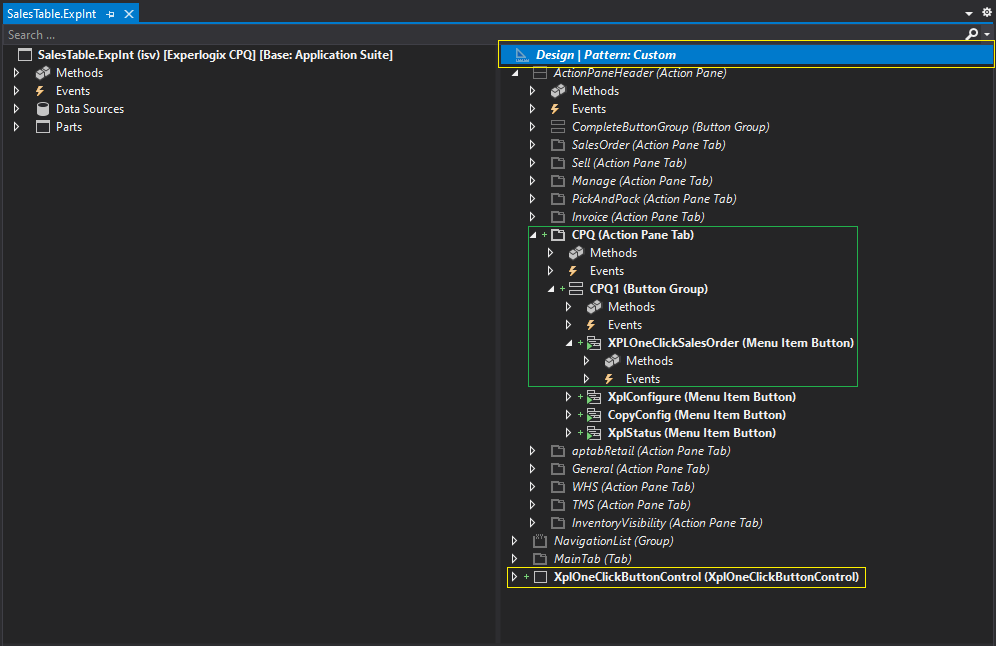
Task: Expand the MainTab (Tab) node
Action: 515,559
